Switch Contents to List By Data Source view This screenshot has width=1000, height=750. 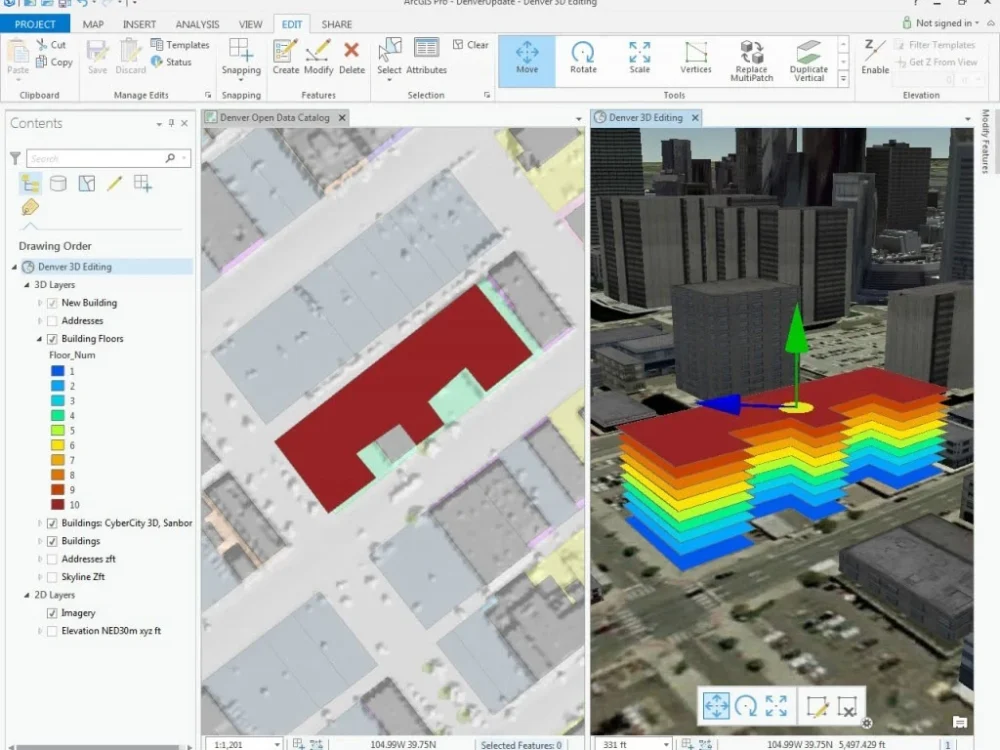tap(59, 183)
